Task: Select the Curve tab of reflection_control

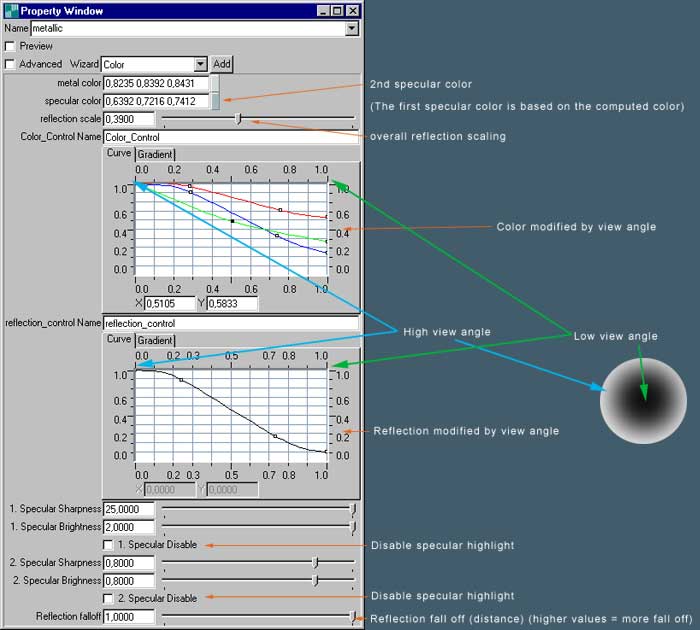Action: (x=119, y=339)
